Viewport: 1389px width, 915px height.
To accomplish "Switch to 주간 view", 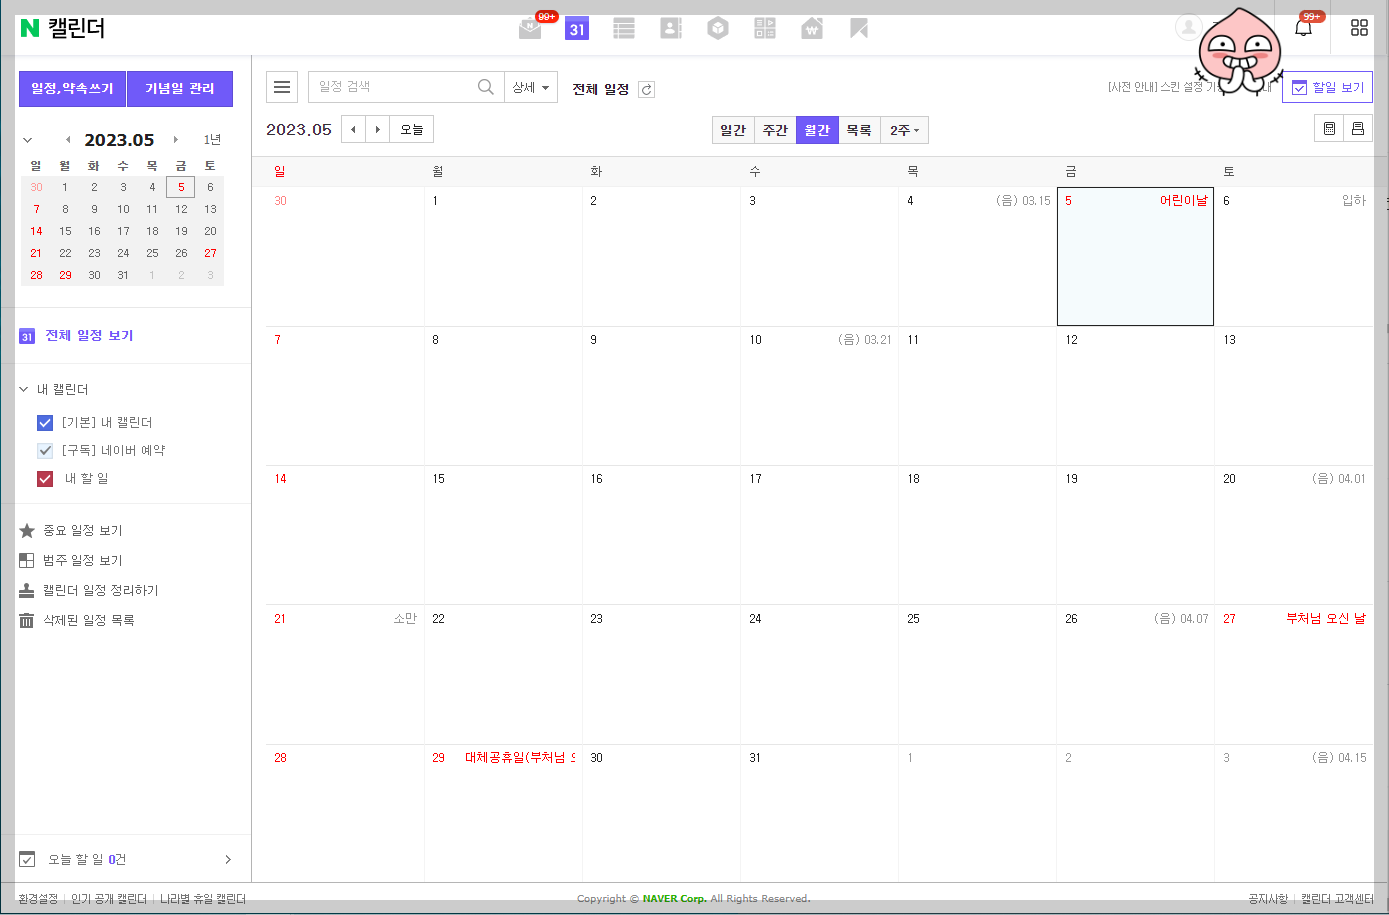I will tap(775, 130).
